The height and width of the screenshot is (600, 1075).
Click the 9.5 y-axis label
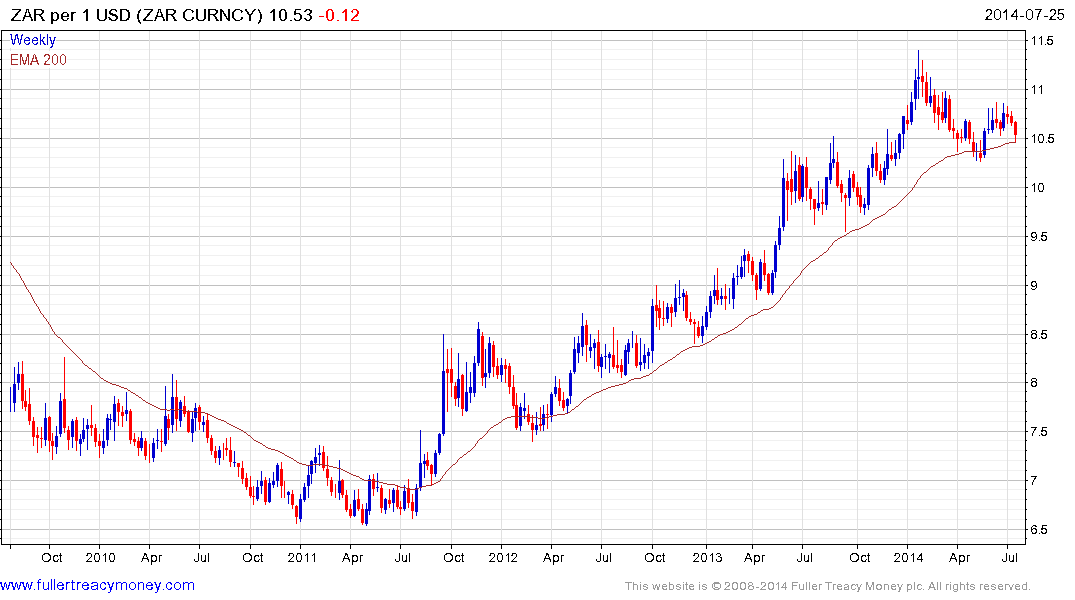[x=1039, y=237]
